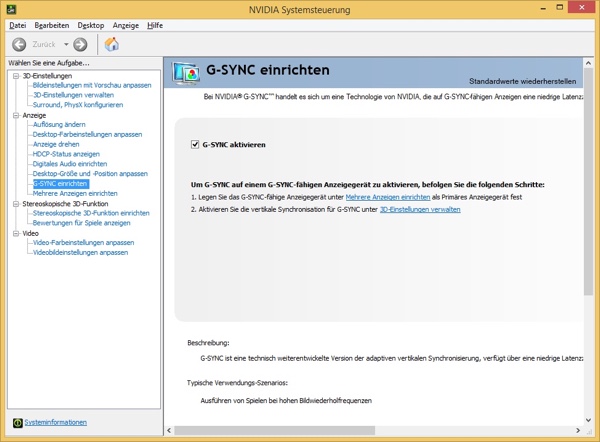Select Stereoskopische 3D-Funktion einrichten

click(91, 213)
